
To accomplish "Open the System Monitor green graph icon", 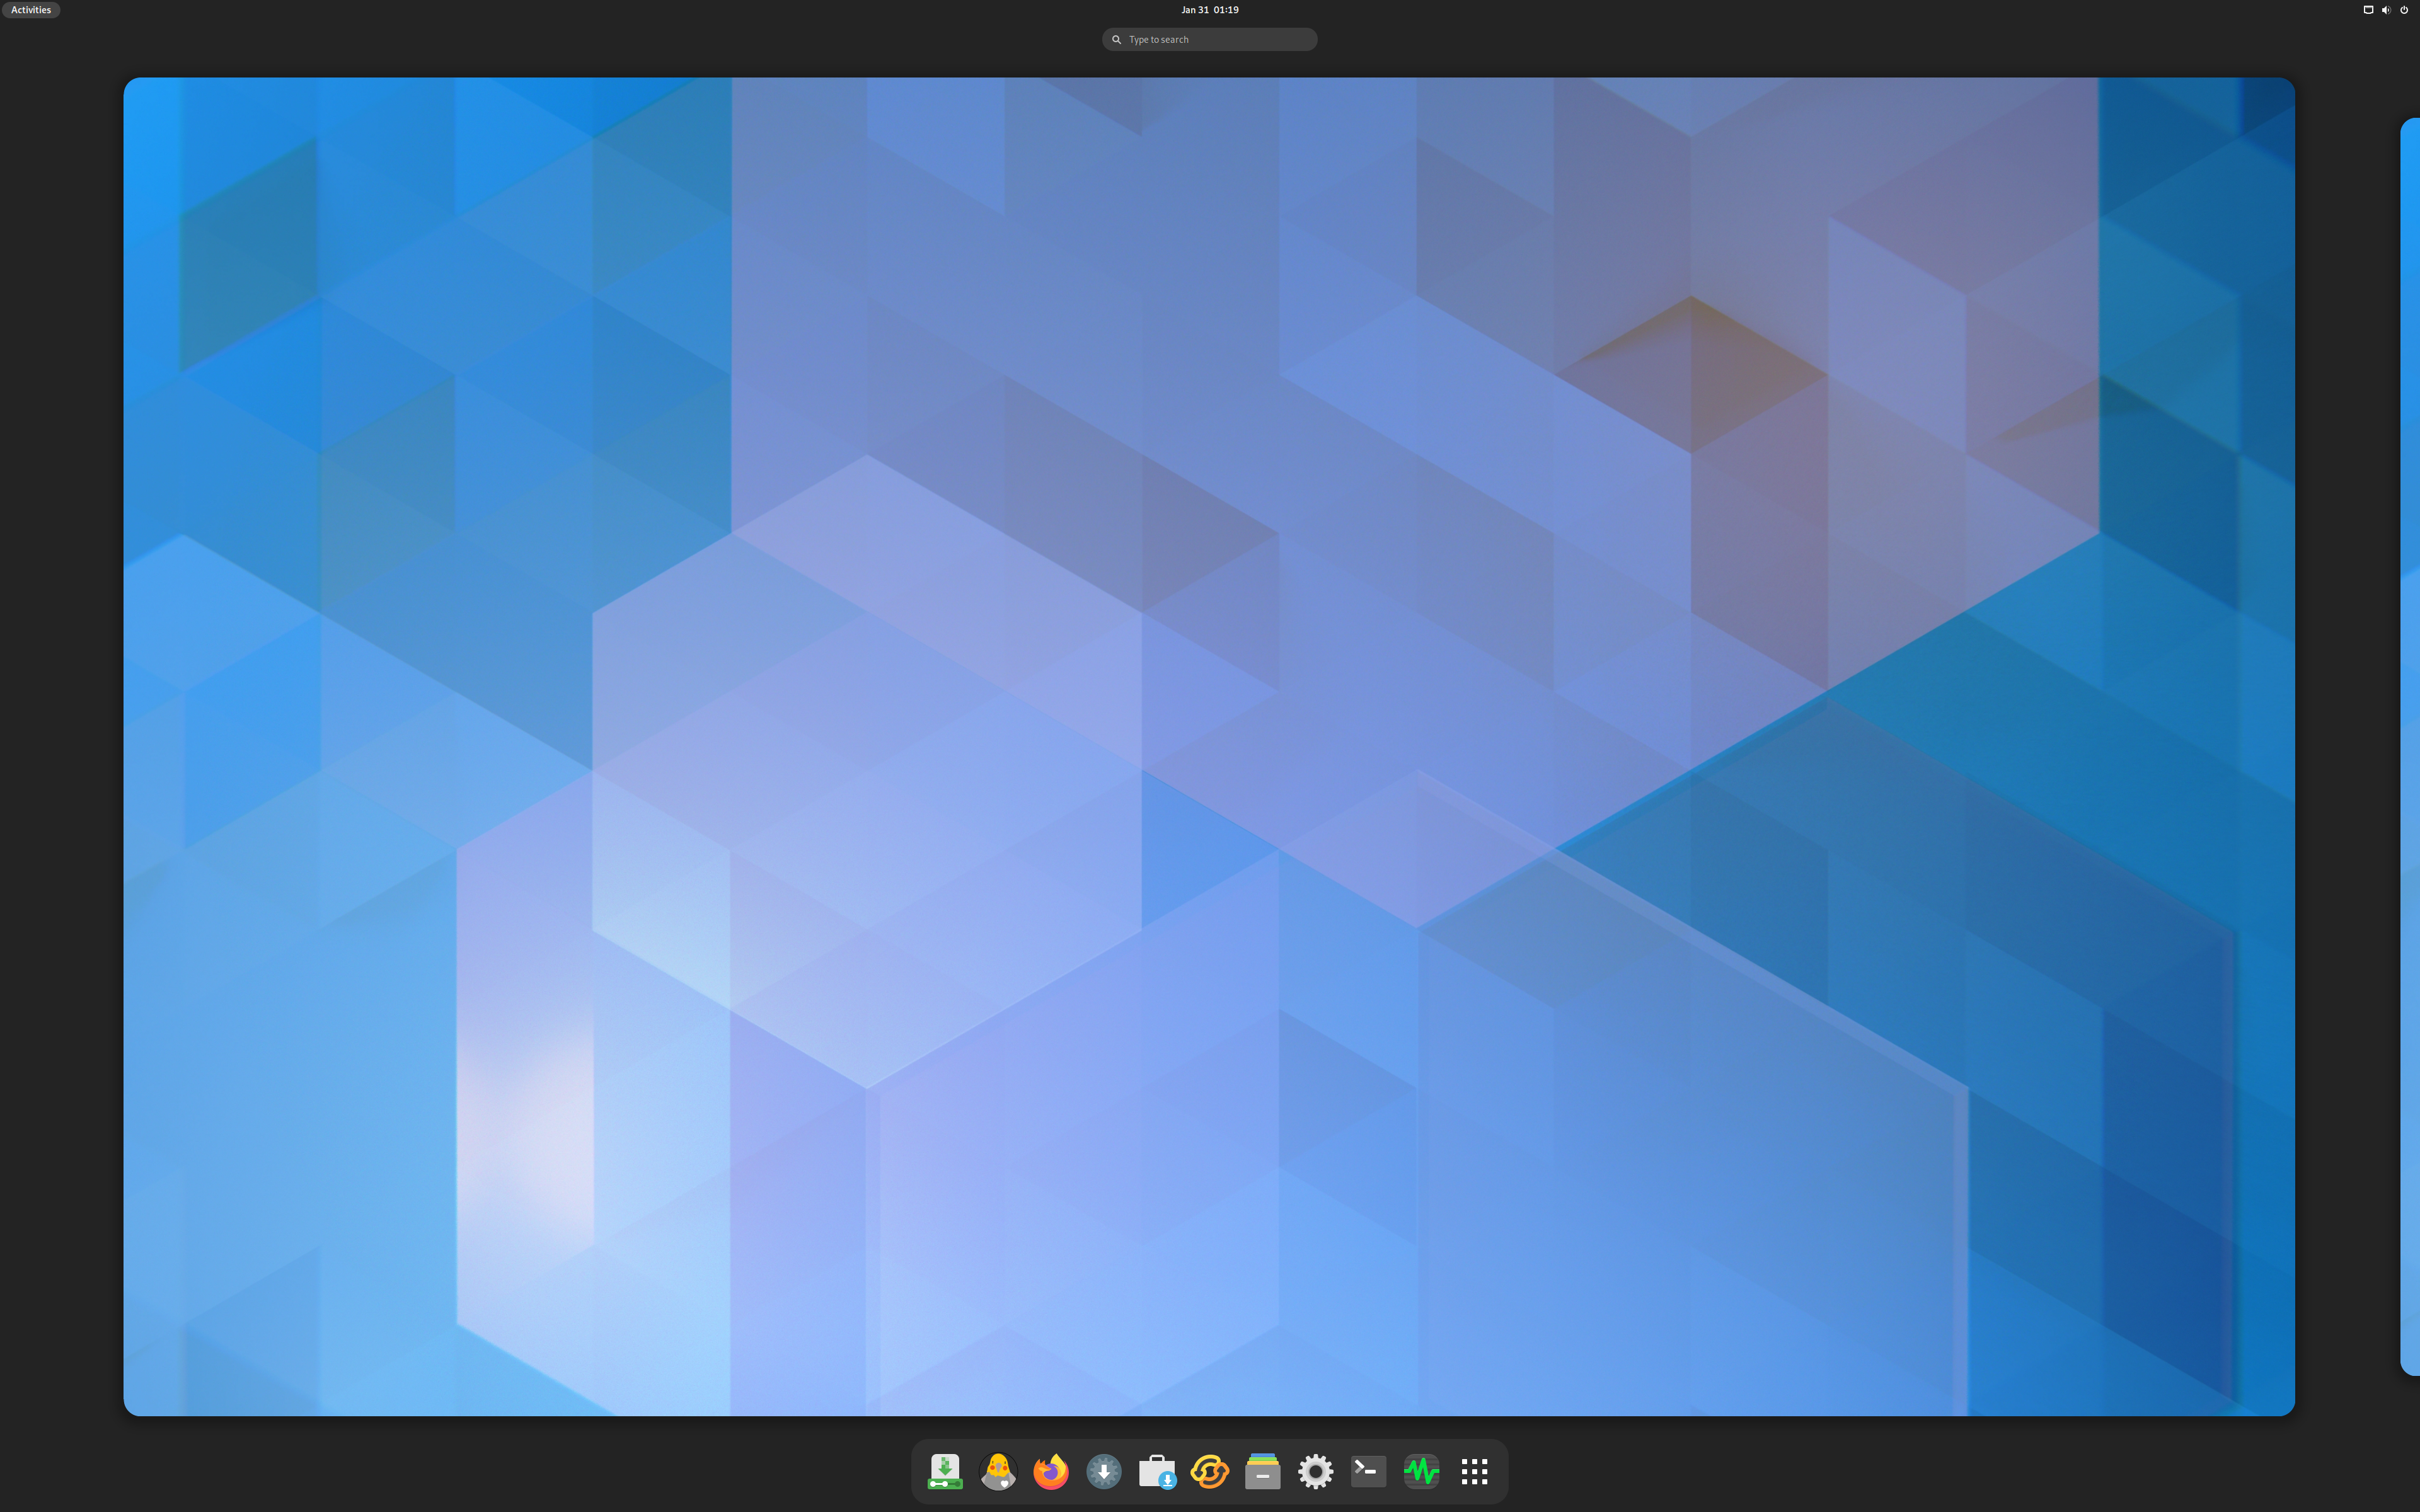I will (x=1422, y=1471).
